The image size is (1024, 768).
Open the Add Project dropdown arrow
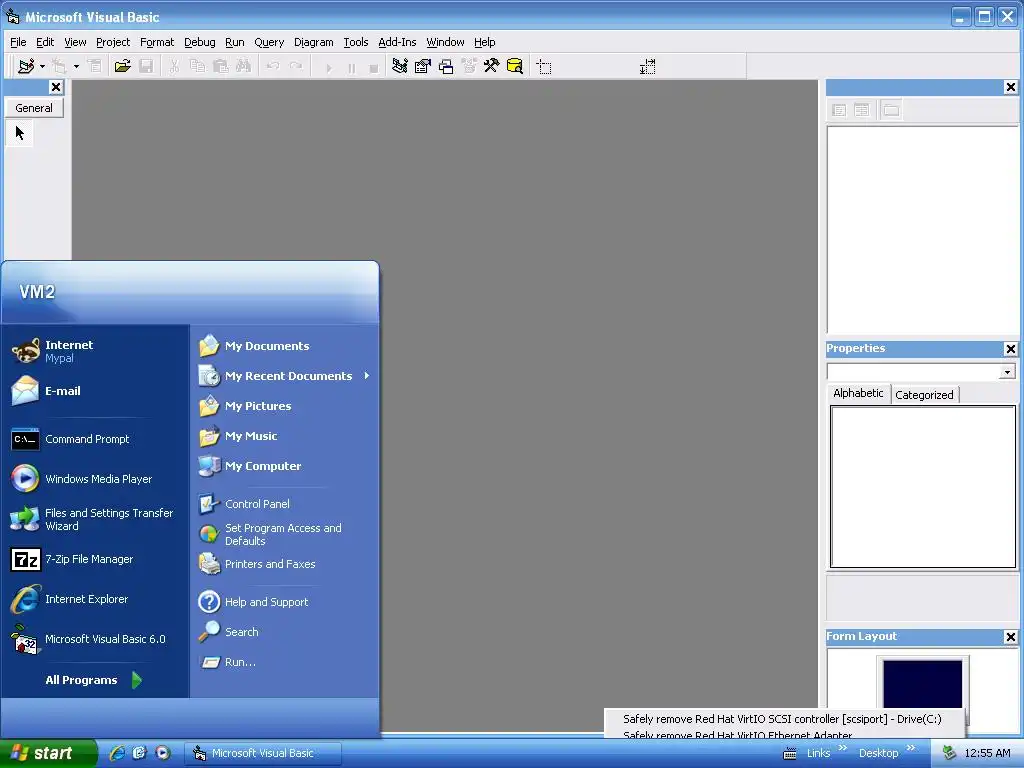pyautogui.click(x=42, y=66)
